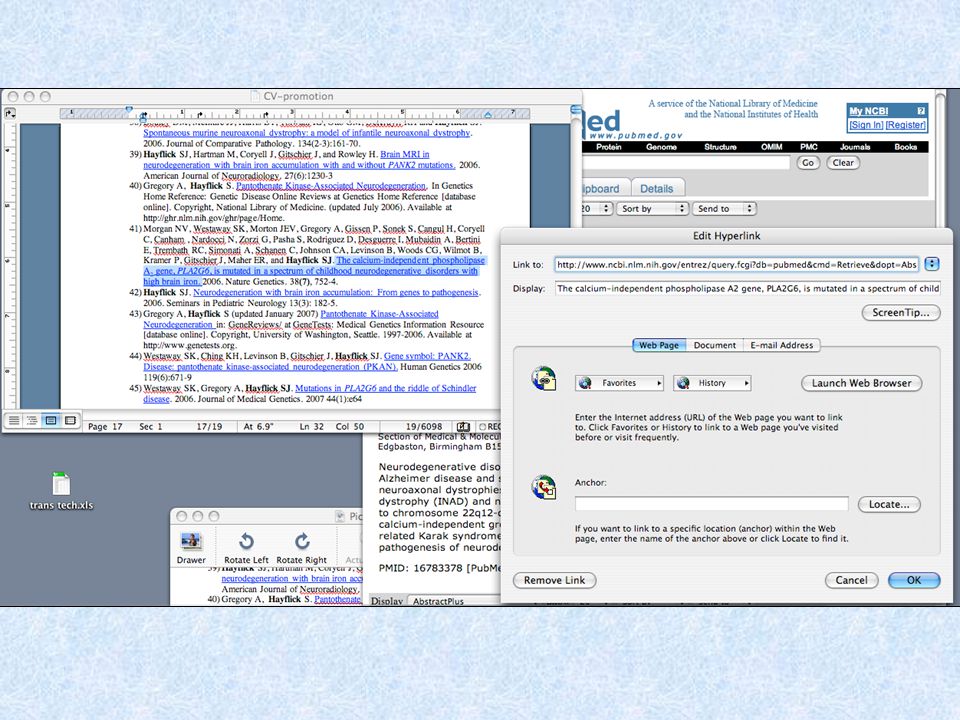This screenshot has height=720, width=960.
Task: Open PMC in PubMed black bar
Action: point(809,147)
